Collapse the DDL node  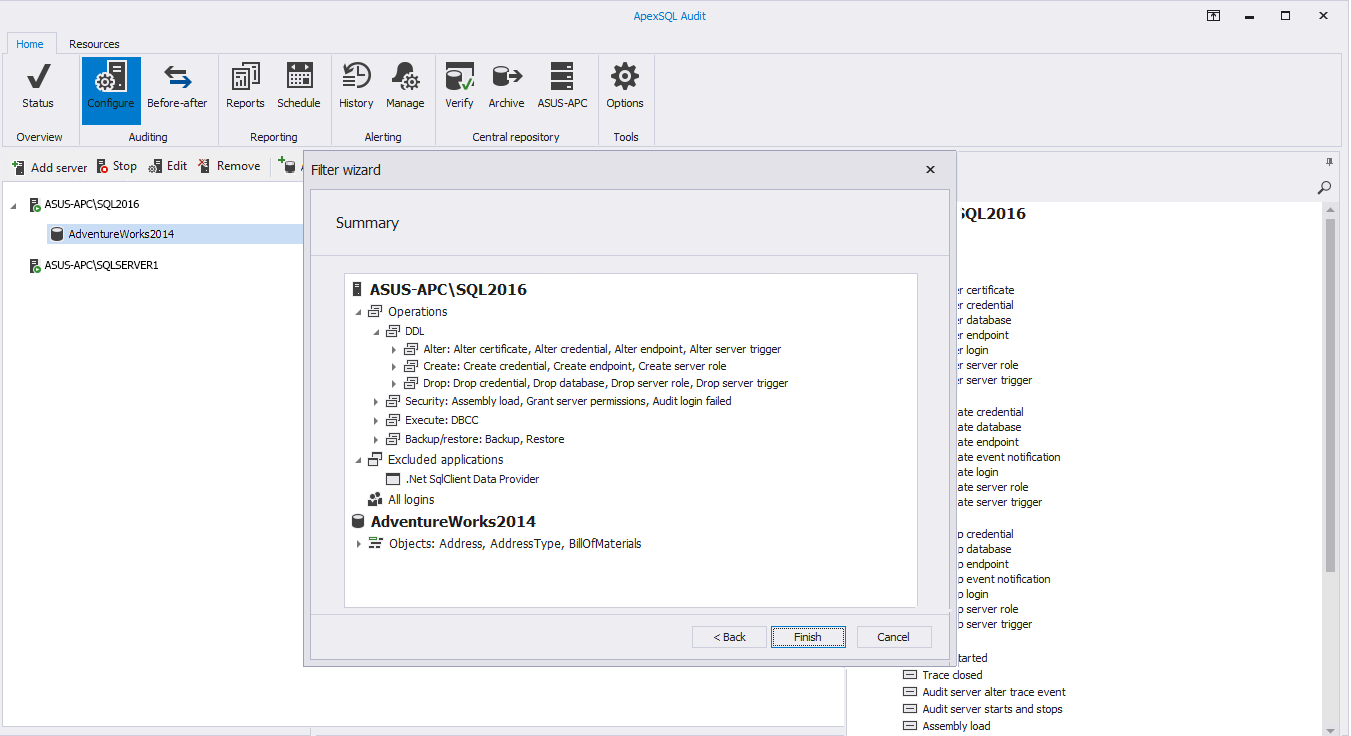[x=377, y=331]
